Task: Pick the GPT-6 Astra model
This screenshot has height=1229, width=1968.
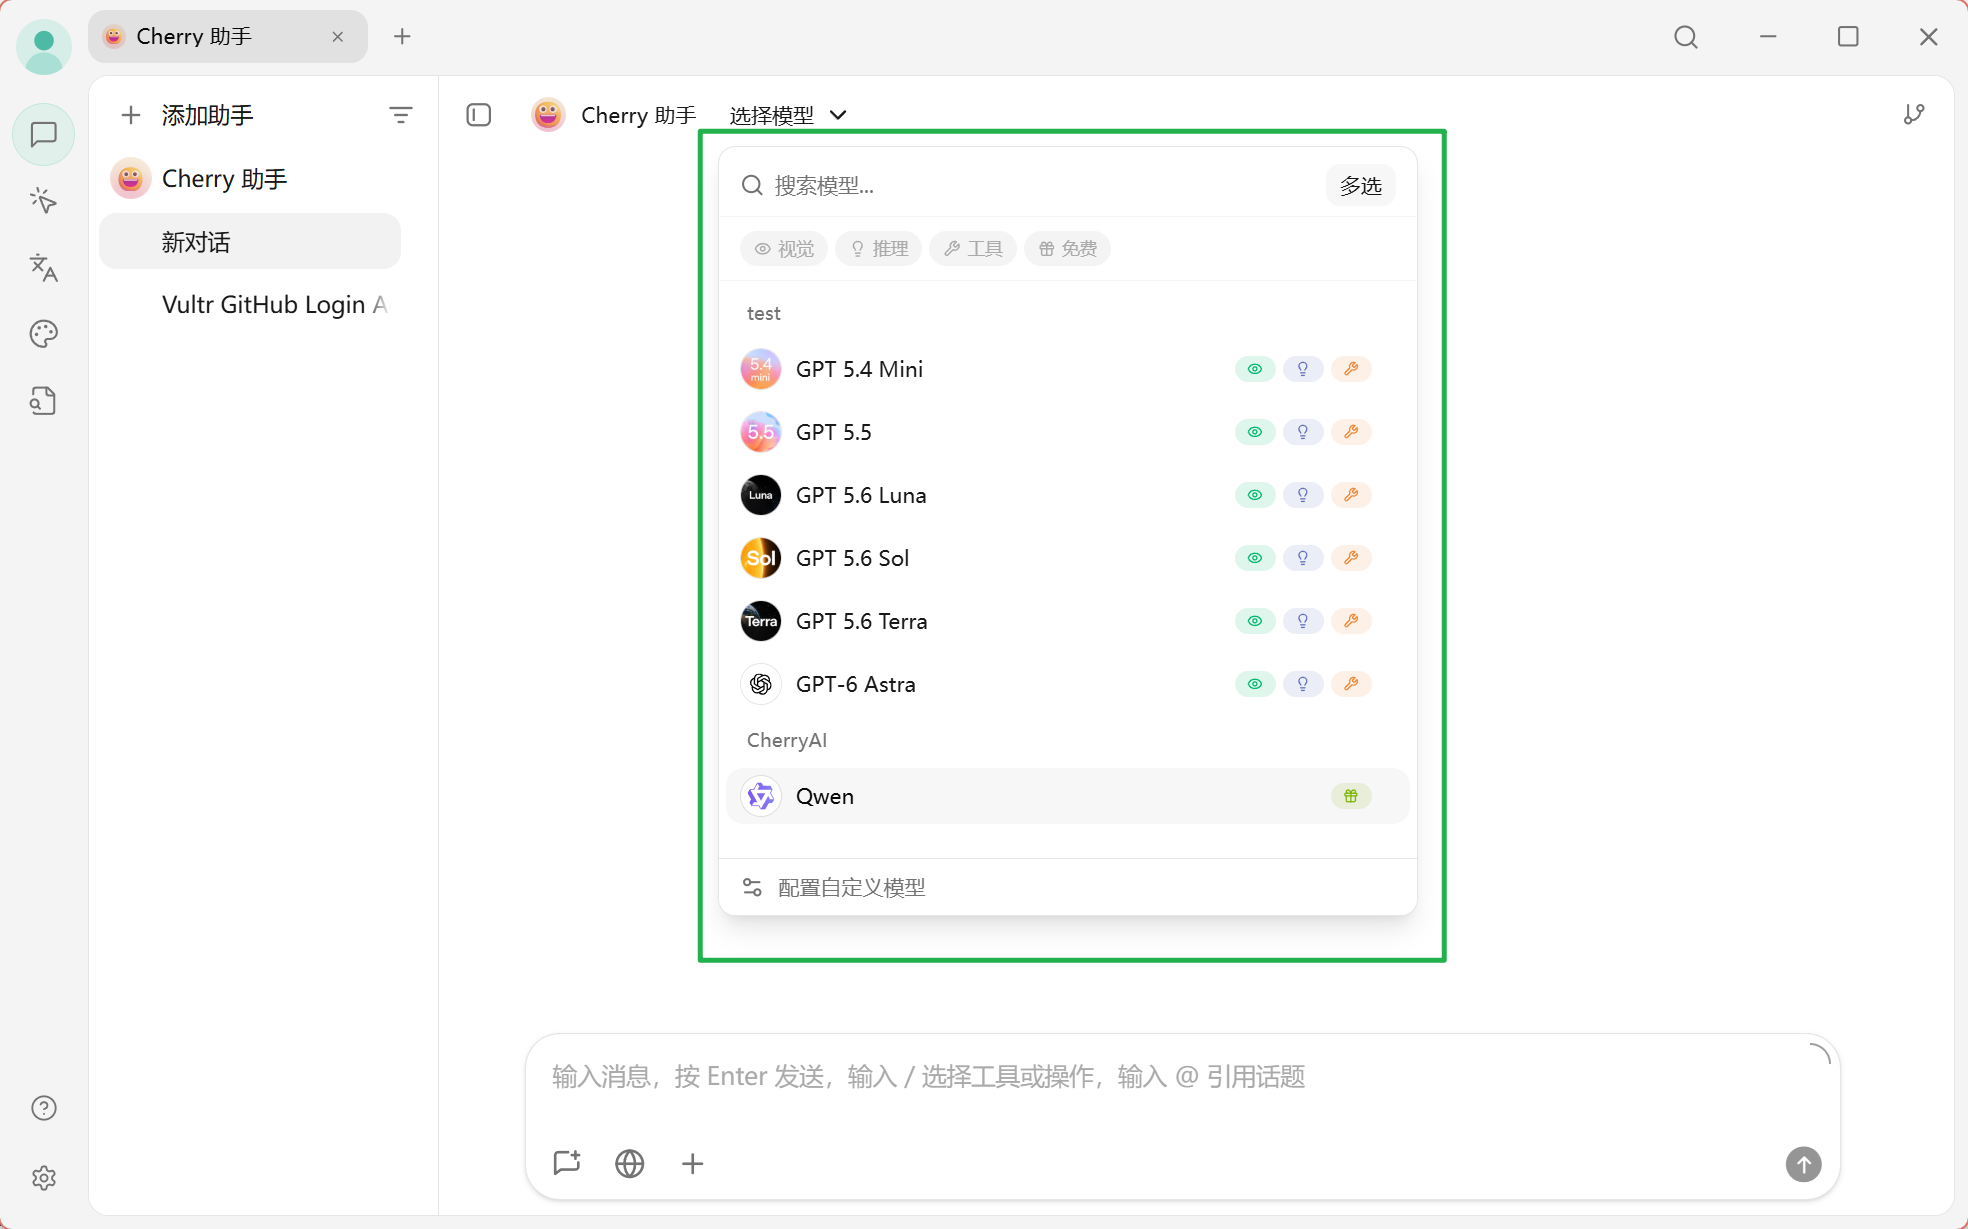Action: [1067, 684]
